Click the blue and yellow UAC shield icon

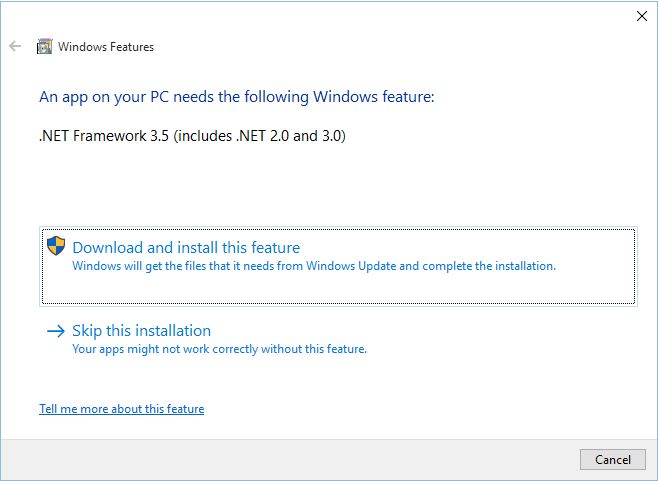pos(56,246)
